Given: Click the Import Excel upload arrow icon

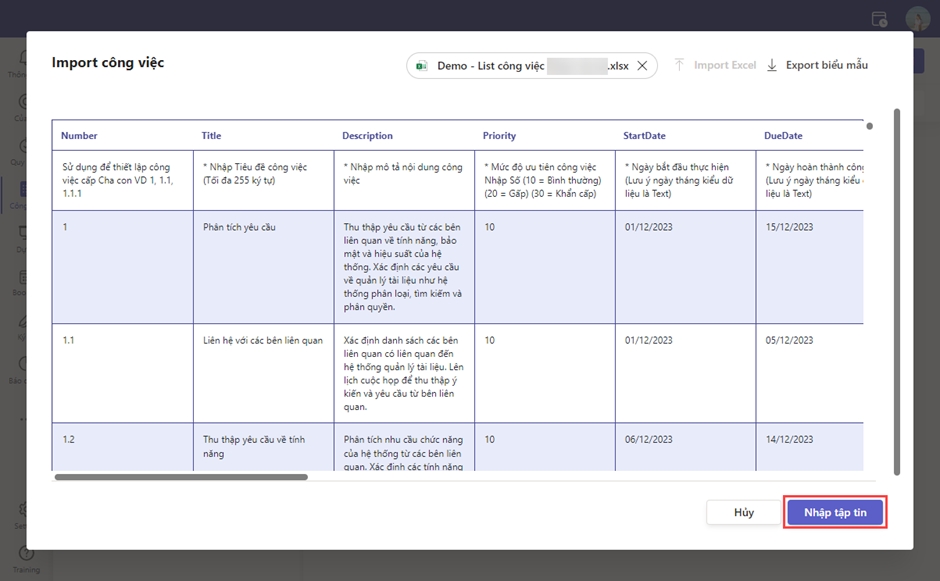Looking at the screenshot, I should (x=680, y=65).
